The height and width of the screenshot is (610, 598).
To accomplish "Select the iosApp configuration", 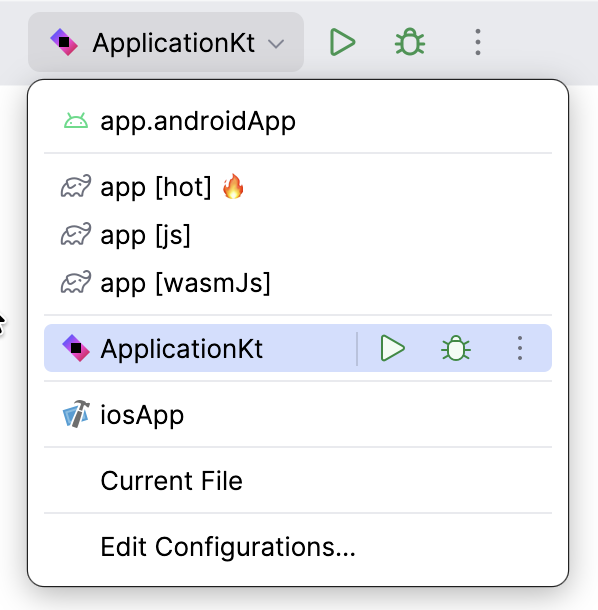I will click(298, 415).
